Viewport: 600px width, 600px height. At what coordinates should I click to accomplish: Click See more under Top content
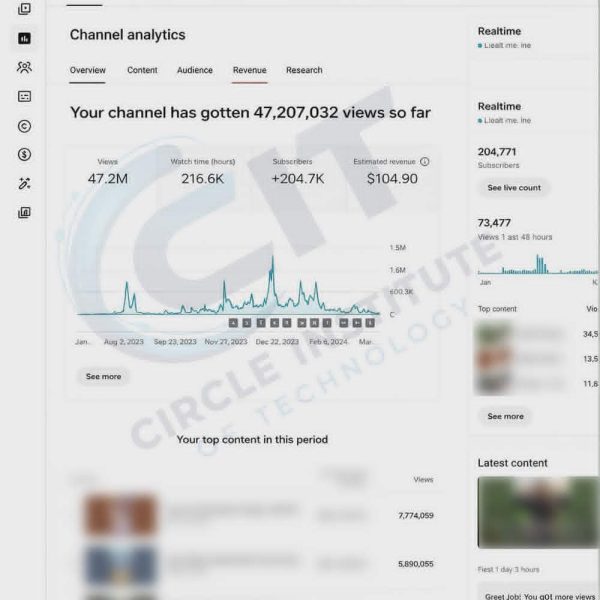[505, 416]
